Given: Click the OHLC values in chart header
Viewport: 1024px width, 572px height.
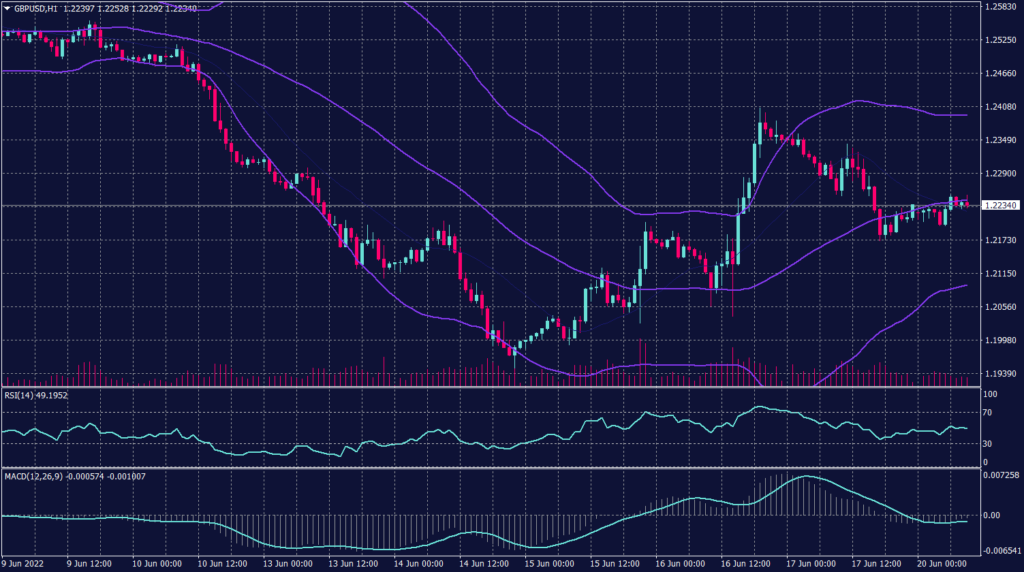Looking at the screenshot, I should coord(129,8).
